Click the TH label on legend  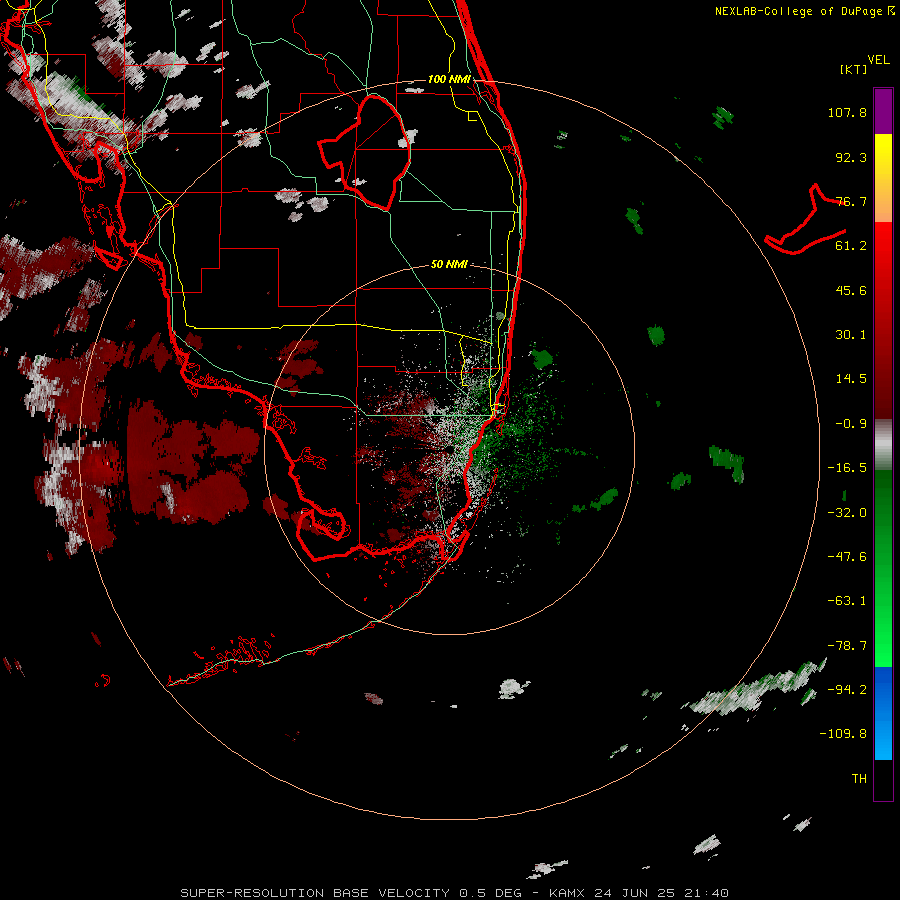pyautogui.click(x=859, y=779)
